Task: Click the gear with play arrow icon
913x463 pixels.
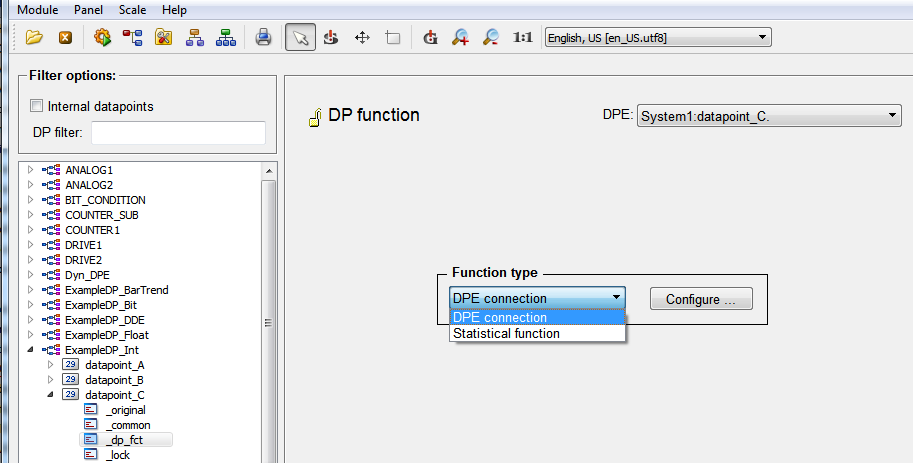Action: [x=101, y=38]
